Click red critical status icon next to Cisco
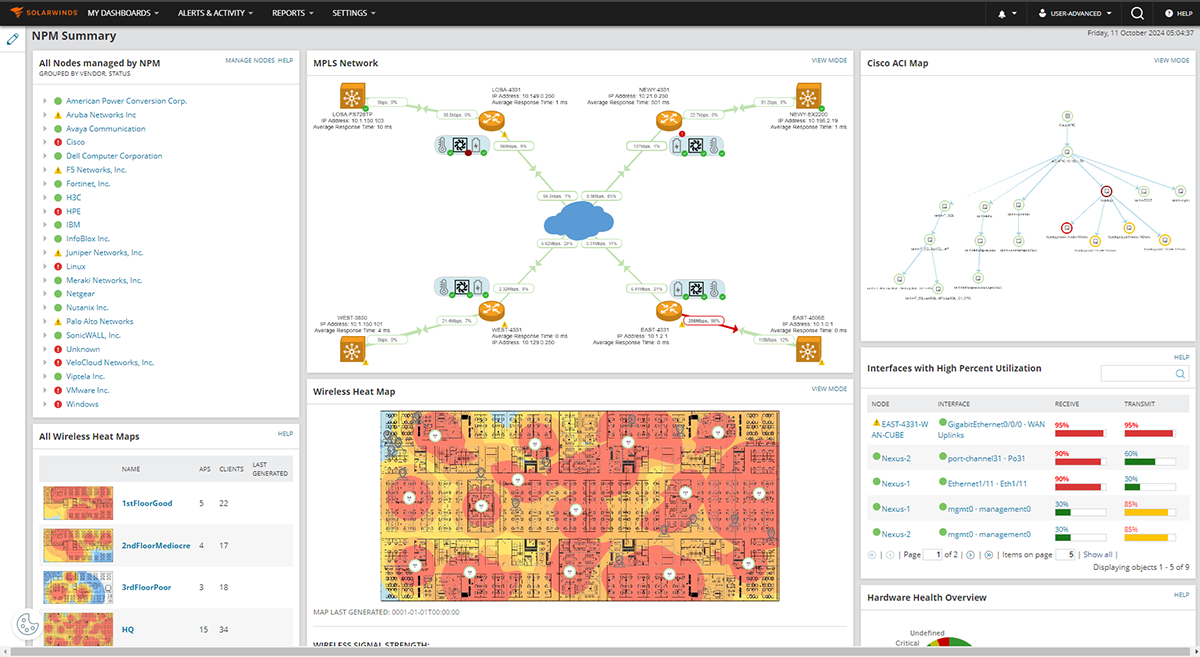 pos(59,142)
